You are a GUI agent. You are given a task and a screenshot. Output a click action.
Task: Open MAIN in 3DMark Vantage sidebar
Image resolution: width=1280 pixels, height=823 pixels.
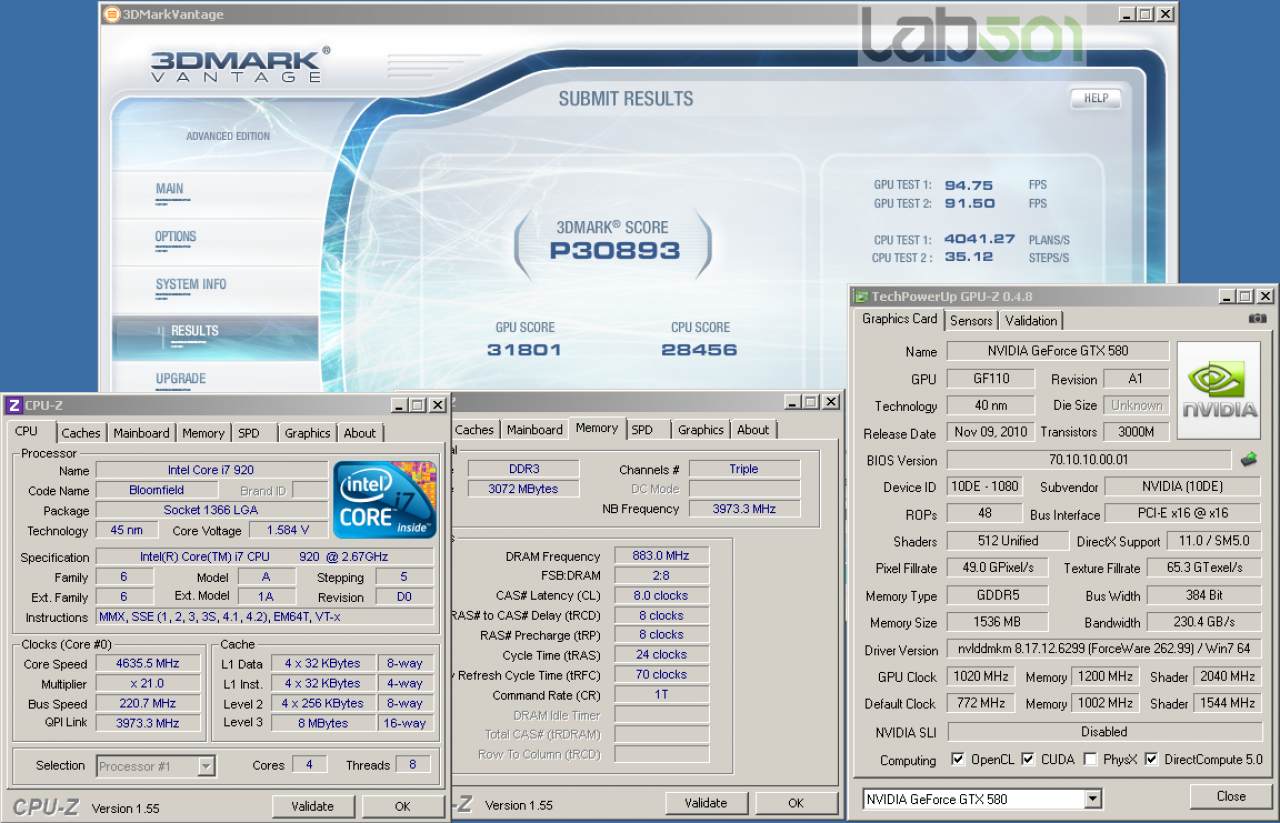pos(170,189)
